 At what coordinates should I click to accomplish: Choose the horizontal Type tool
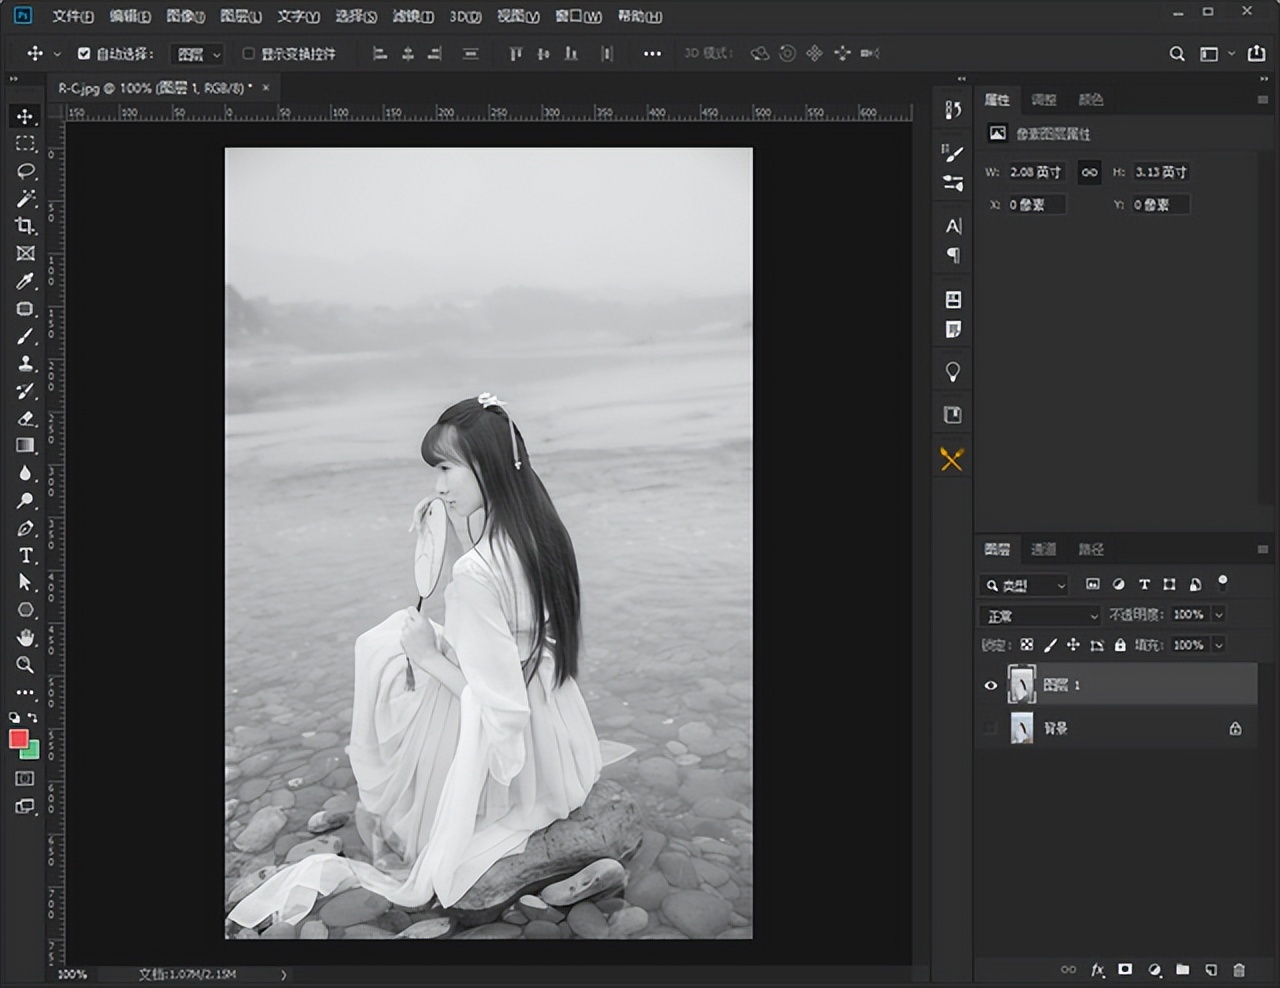pyautogui.click(x=26, y=555)
